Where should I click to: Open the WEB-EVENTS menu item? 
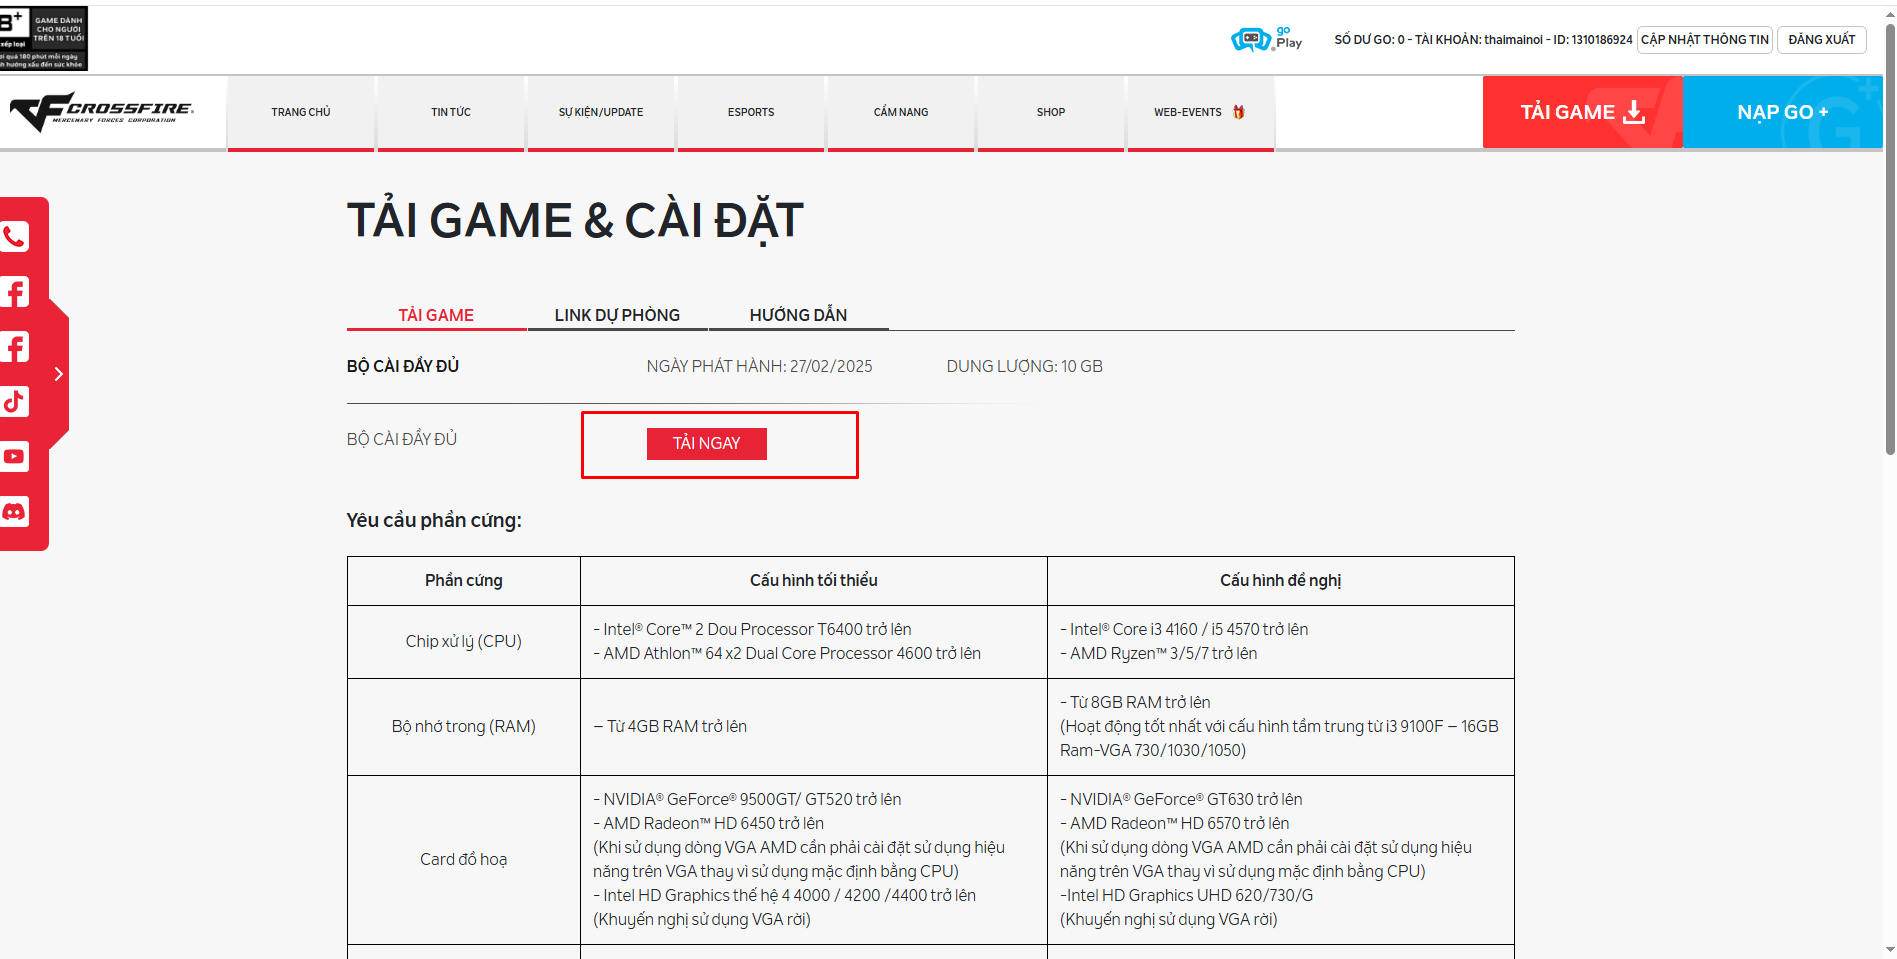[1199, 112]
